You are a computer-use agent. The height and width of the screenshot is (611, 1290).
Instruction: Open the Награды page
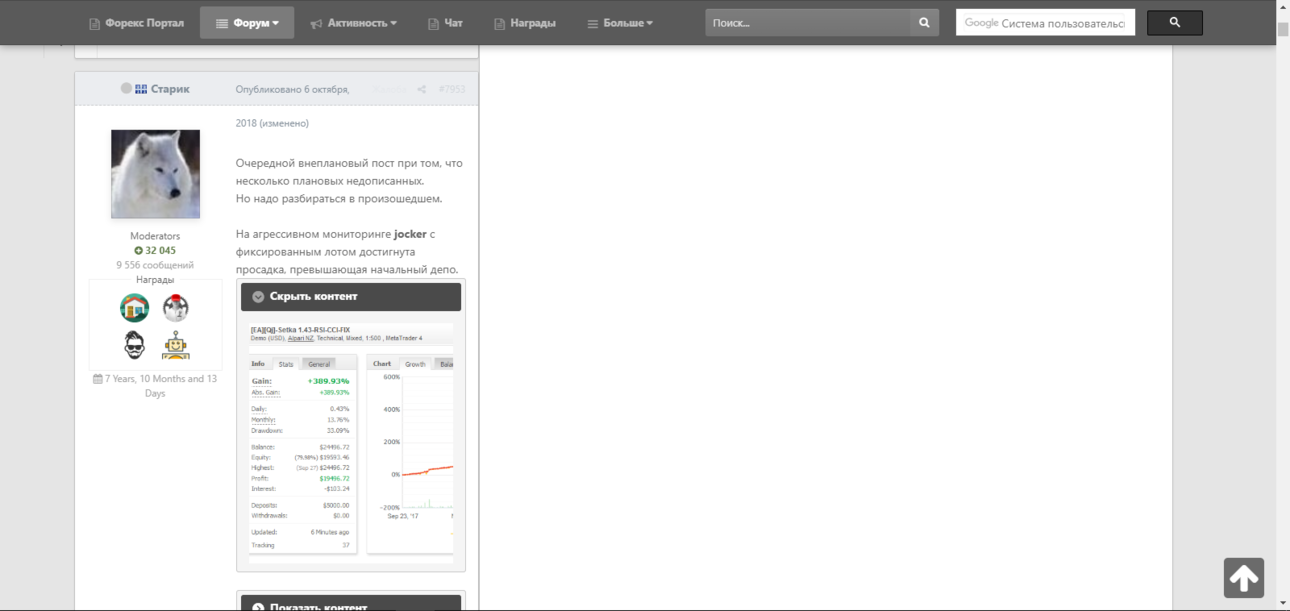pos(525,23)
